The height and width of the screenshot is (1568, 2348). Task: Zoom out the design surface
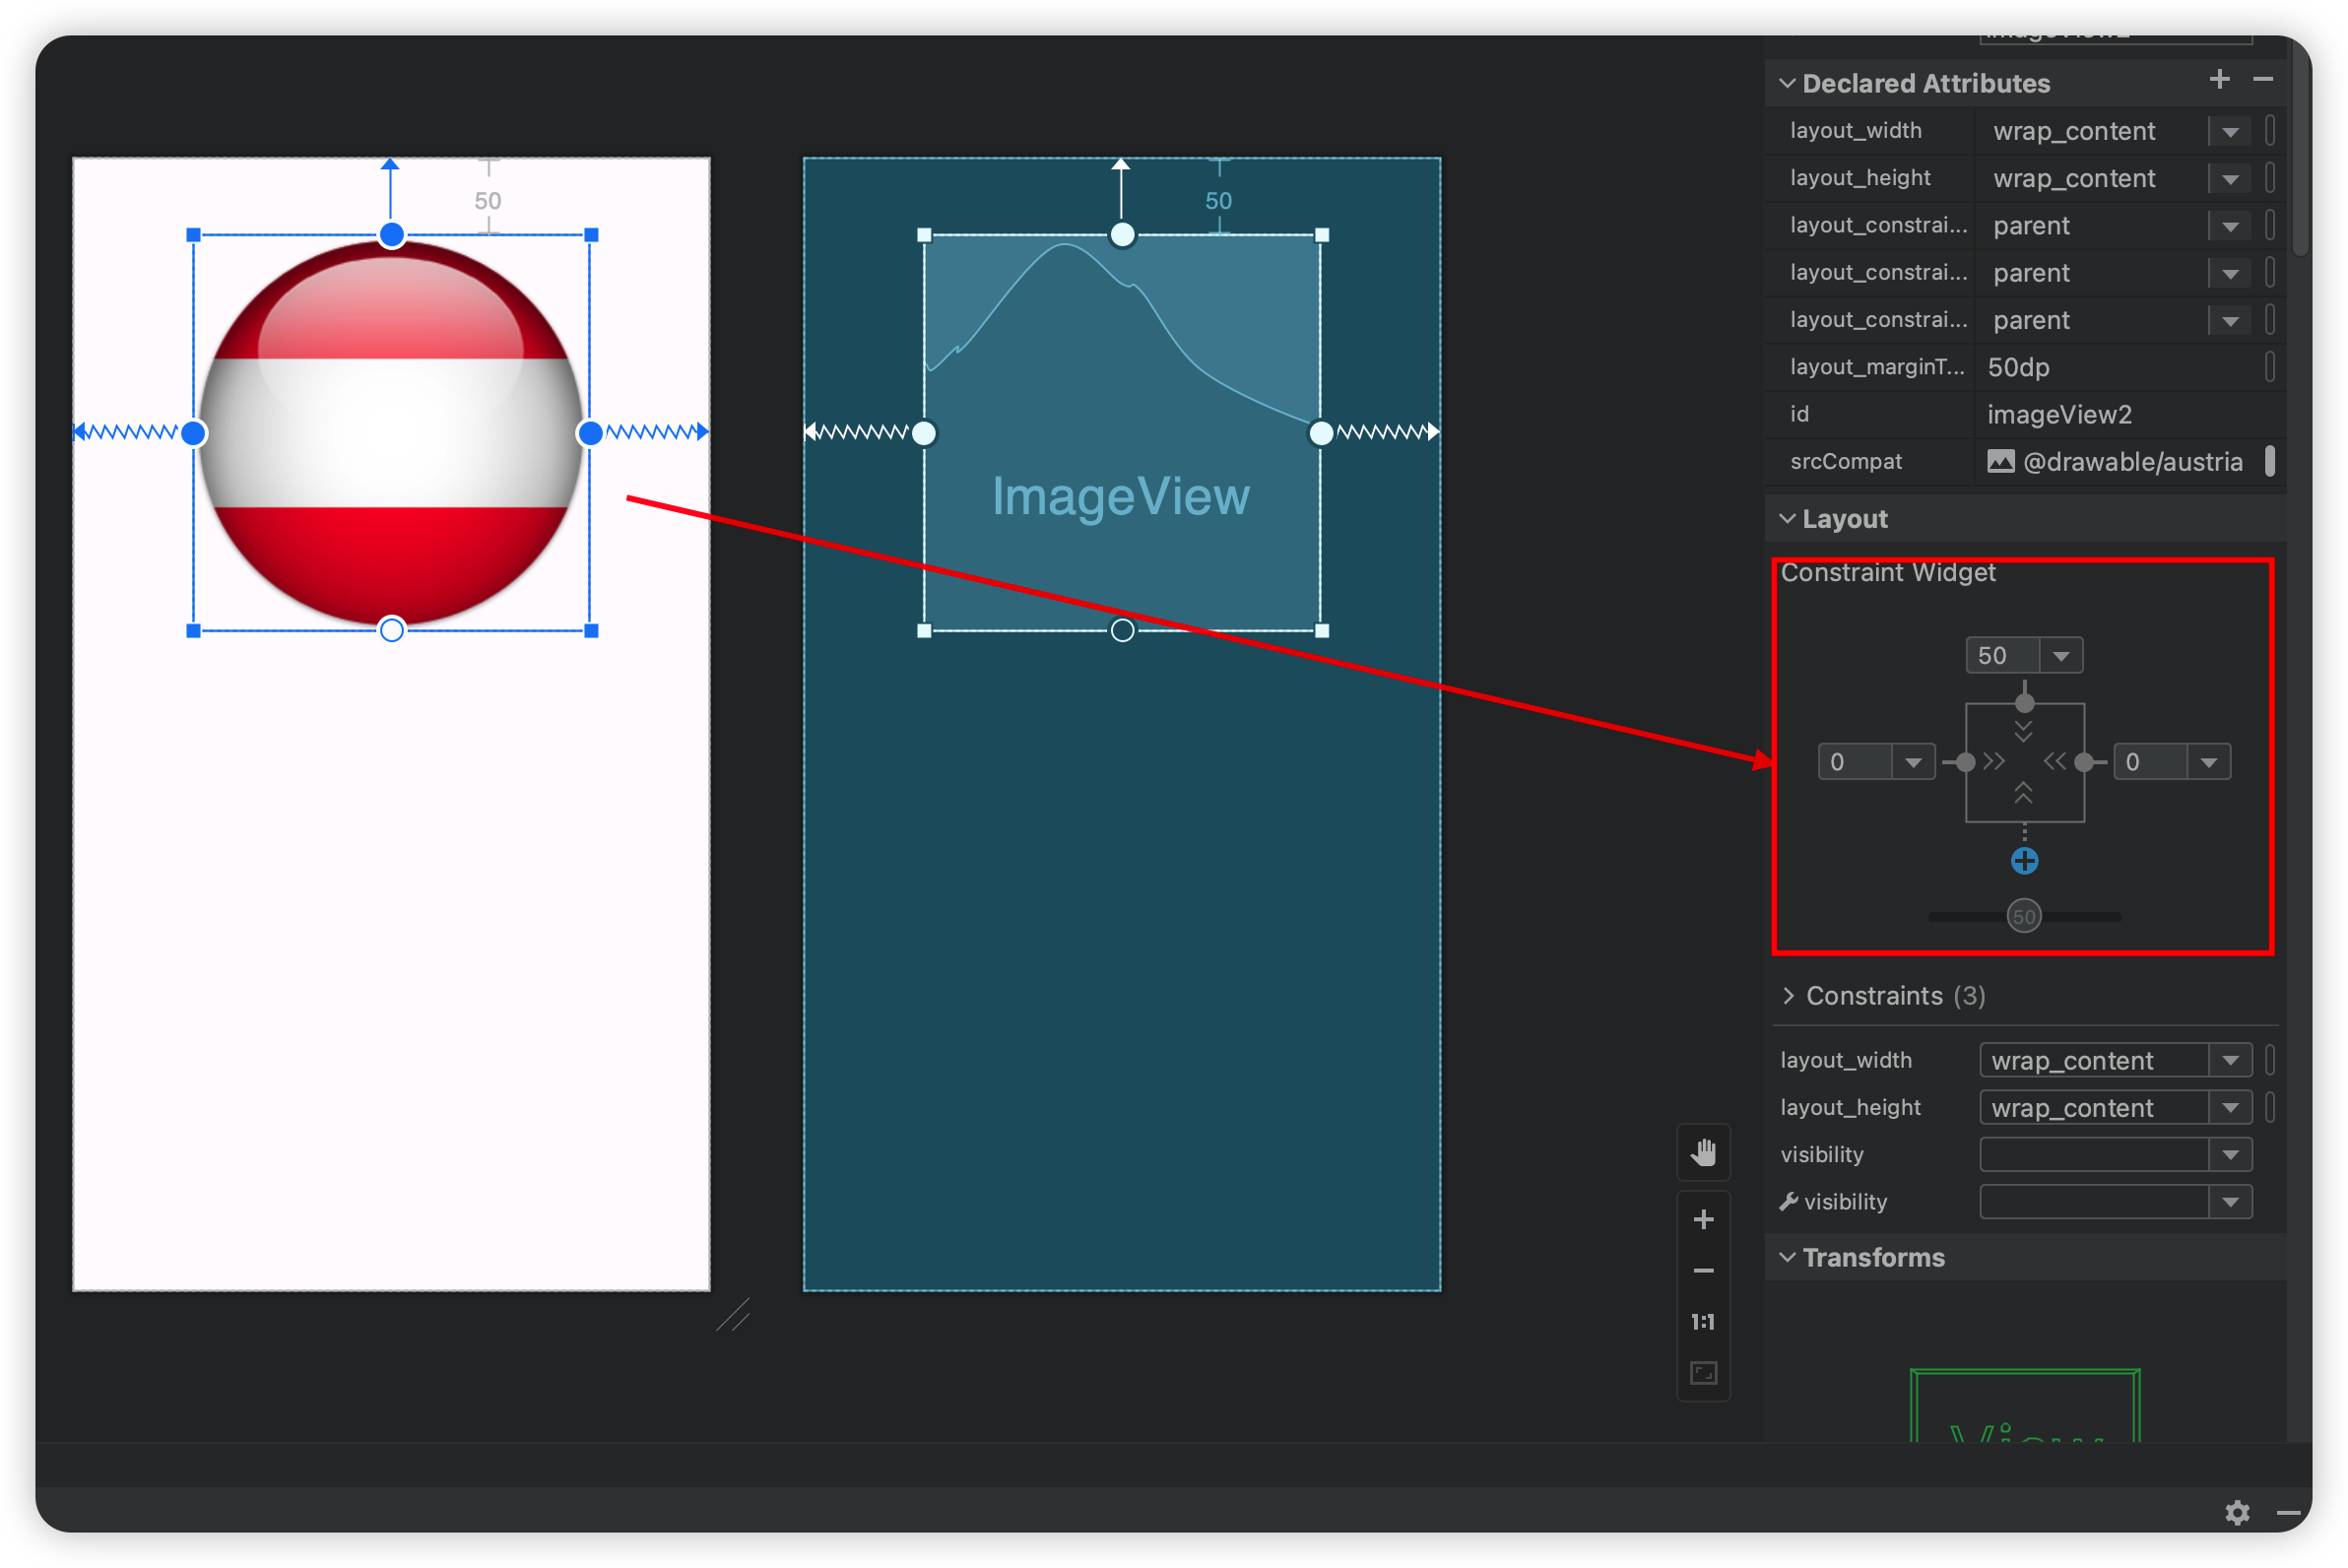pyautogui.click(x=1703, y=1271)
